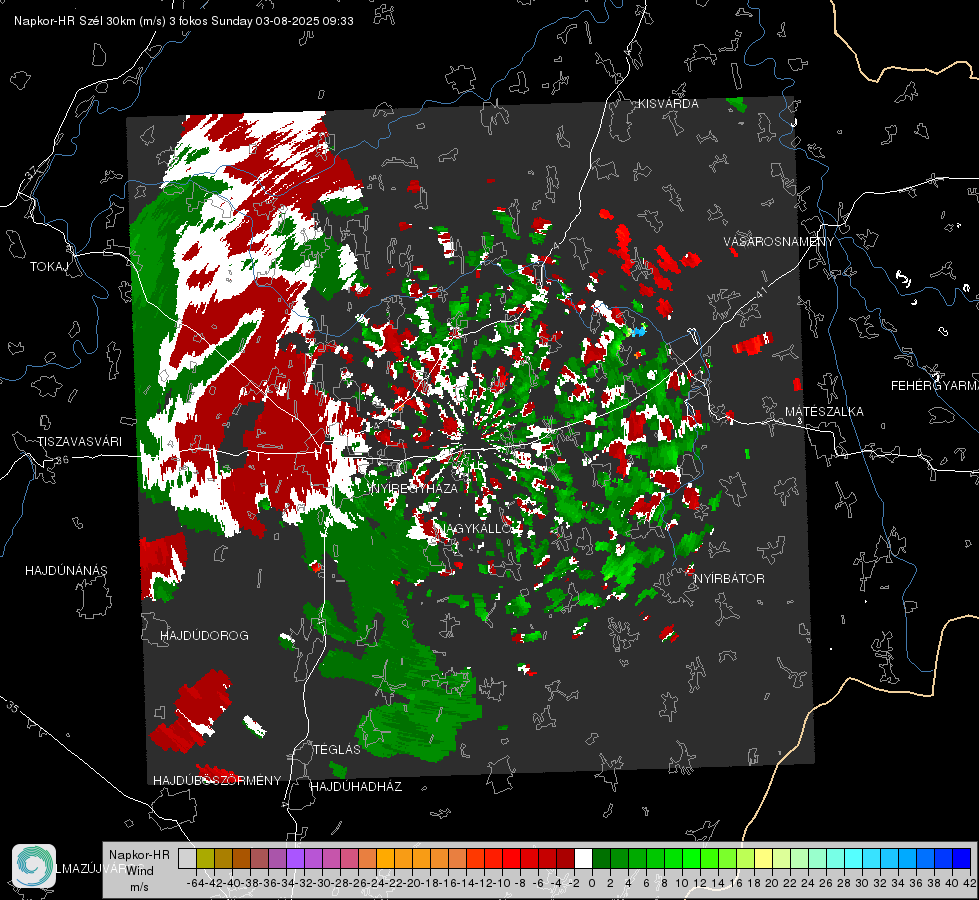Click the TÉGLÁS city label

pyautogui.click(x=337, y=749)
